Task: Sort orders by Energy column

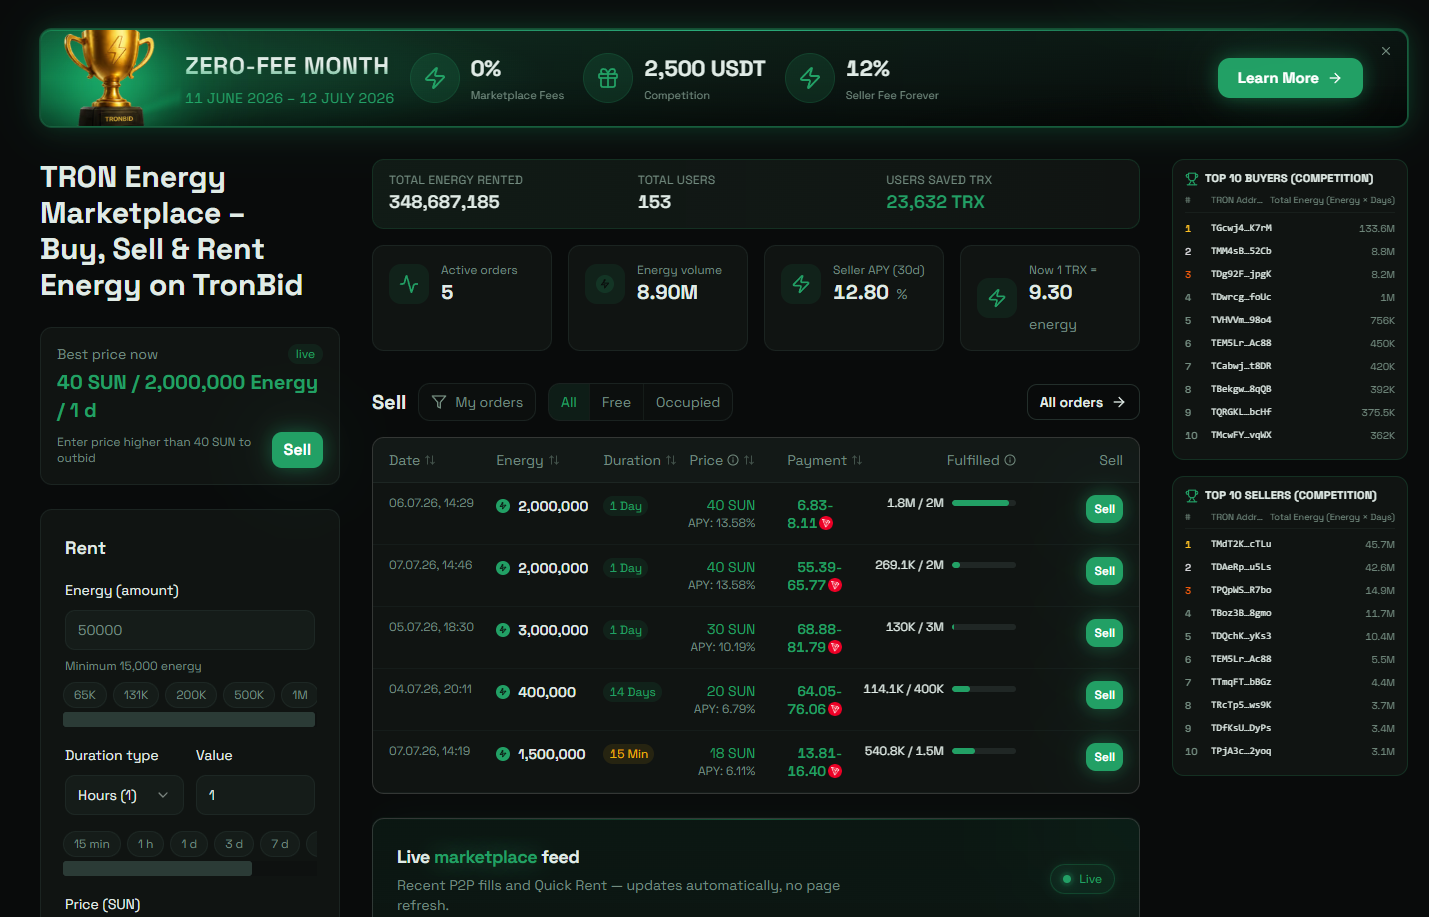Action: (528, 460)
